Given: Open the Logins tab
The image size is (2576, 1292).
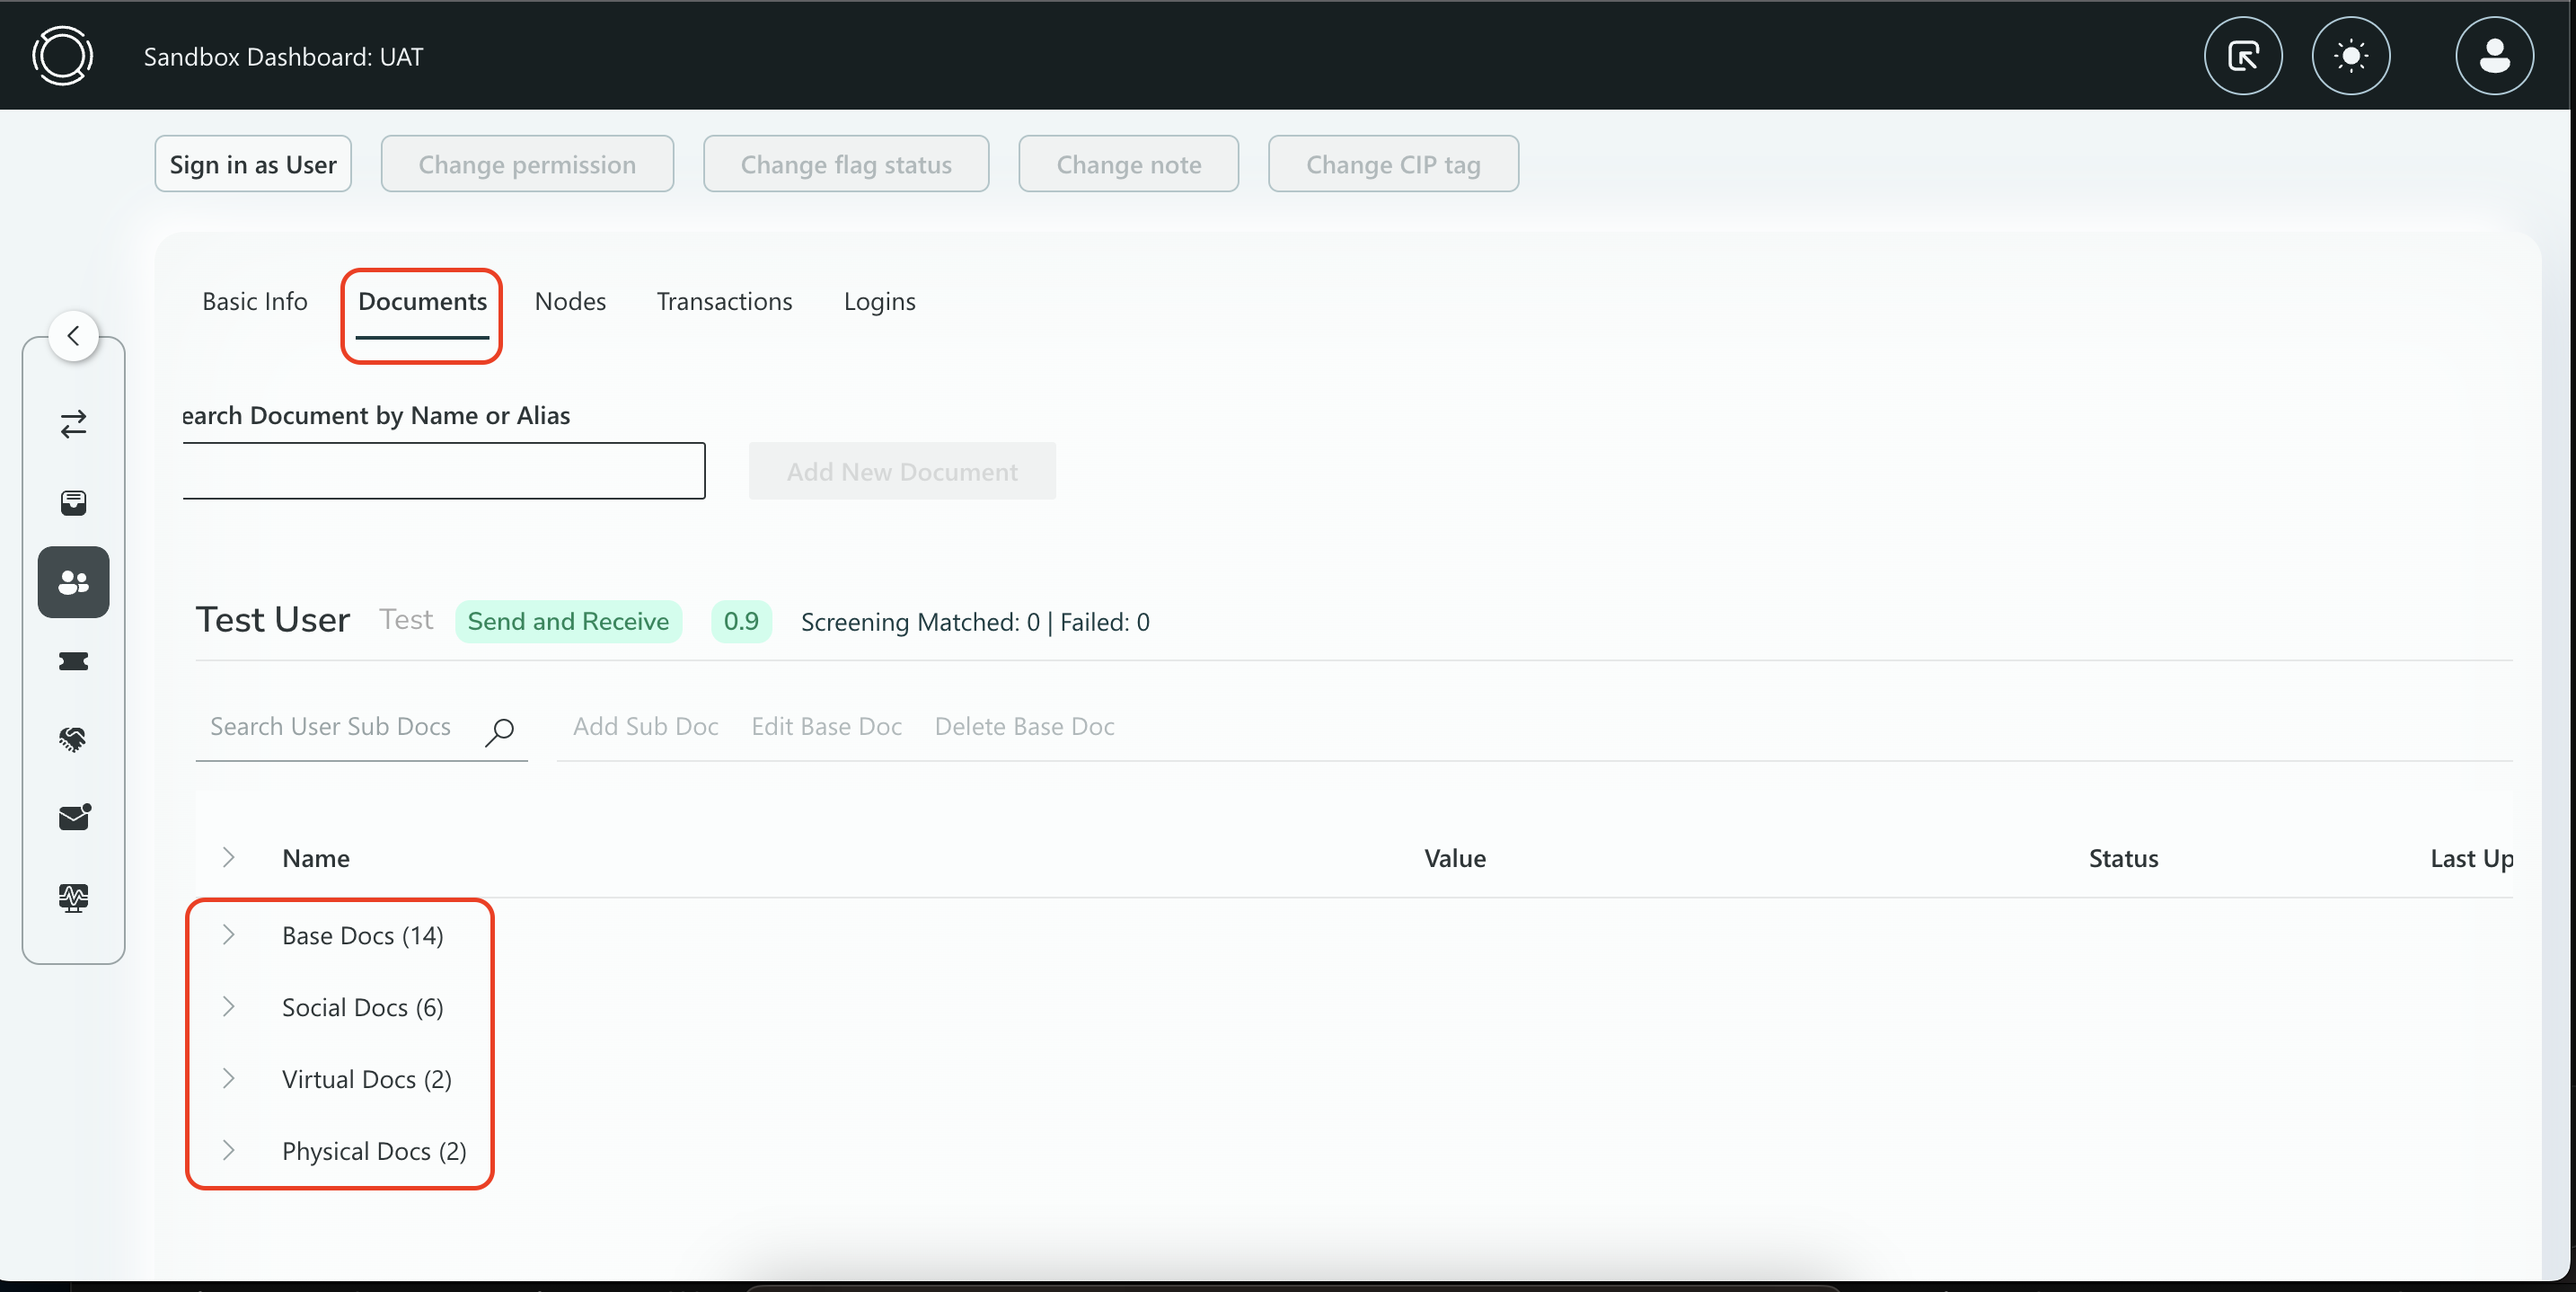Looking at the screenshot, I should click(x=879, y=301).
